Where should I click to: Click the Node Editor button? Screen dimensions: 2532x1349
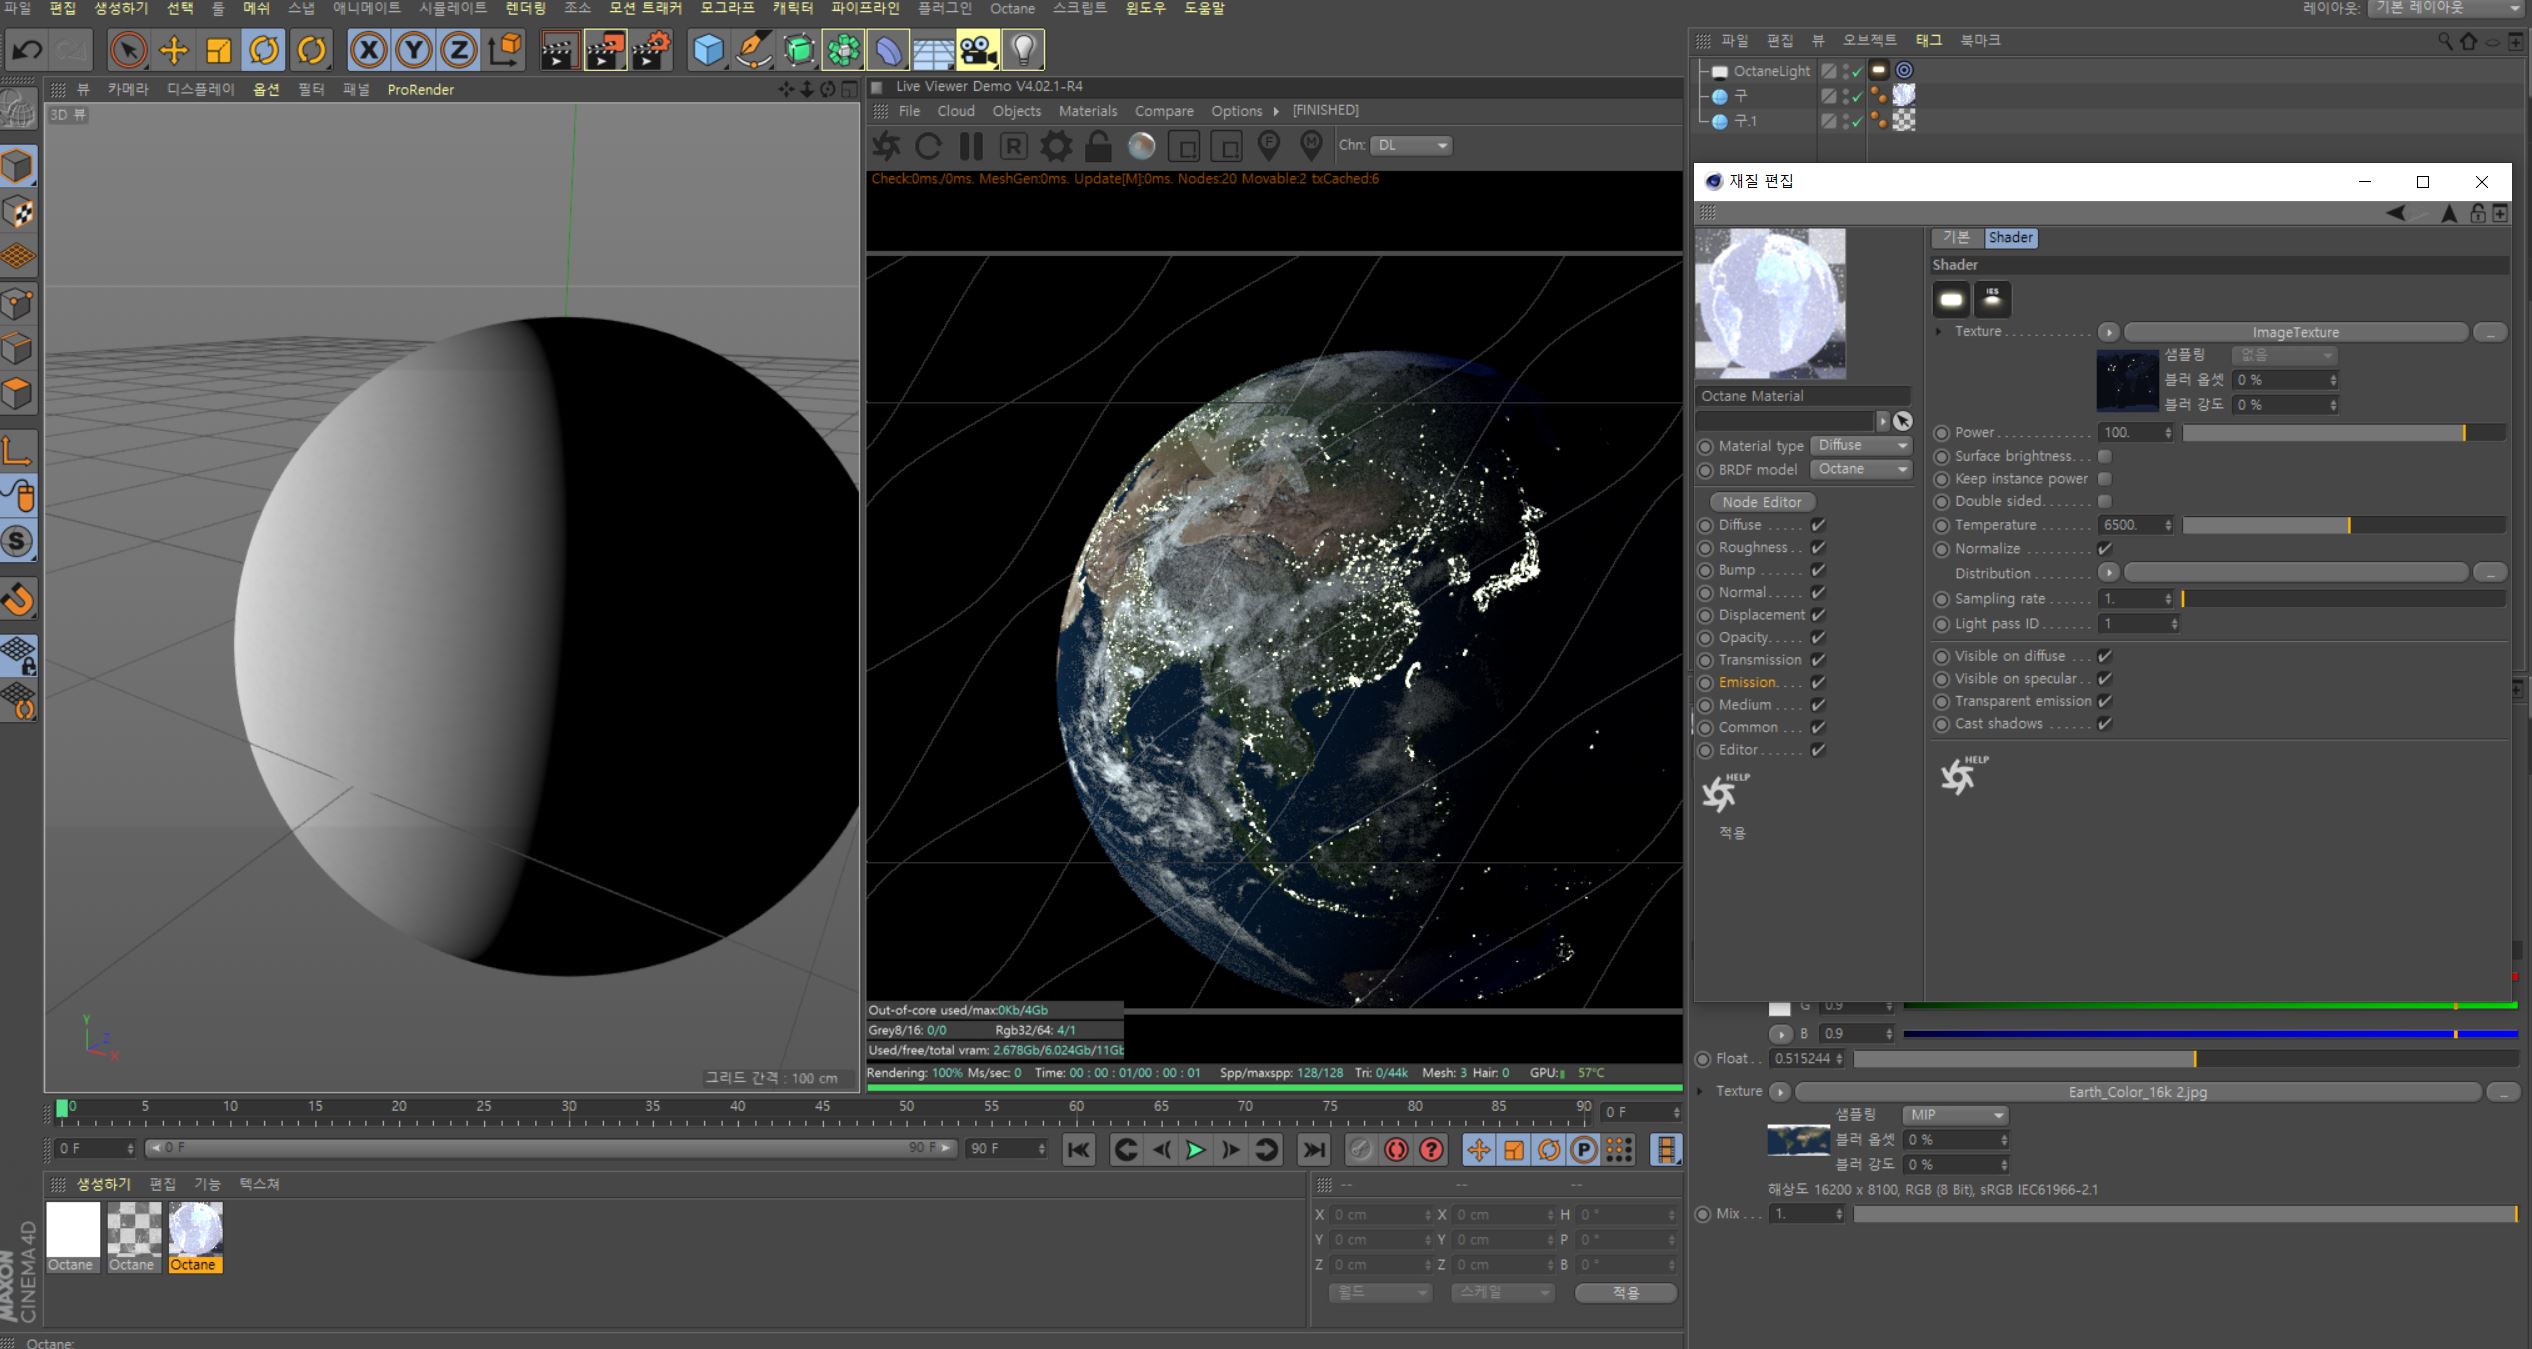(1767, 502)
